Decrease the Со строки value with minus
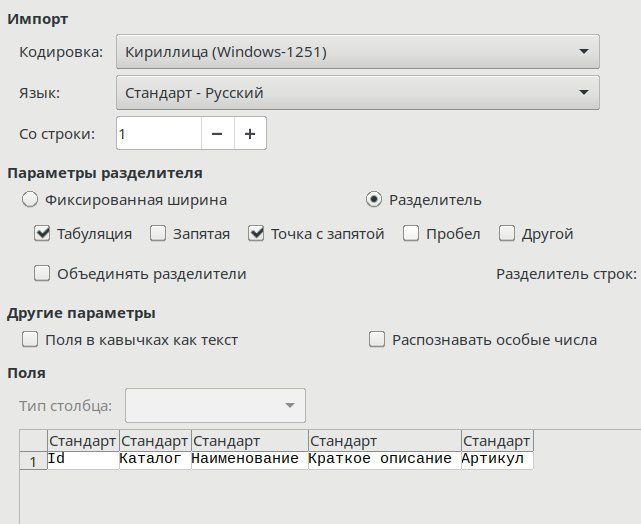Screen dimensions: 641x524 point(217,134)
